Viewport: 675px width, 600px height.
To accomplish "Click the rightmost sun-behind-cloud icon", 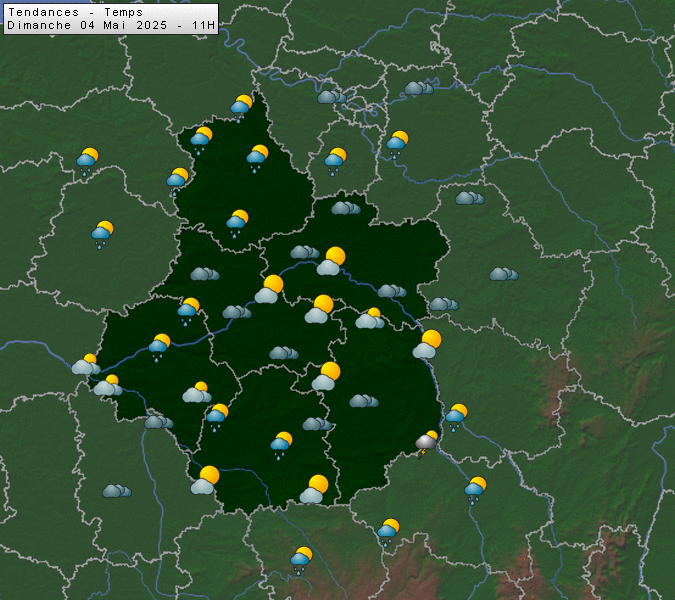I will coord(427,344).
